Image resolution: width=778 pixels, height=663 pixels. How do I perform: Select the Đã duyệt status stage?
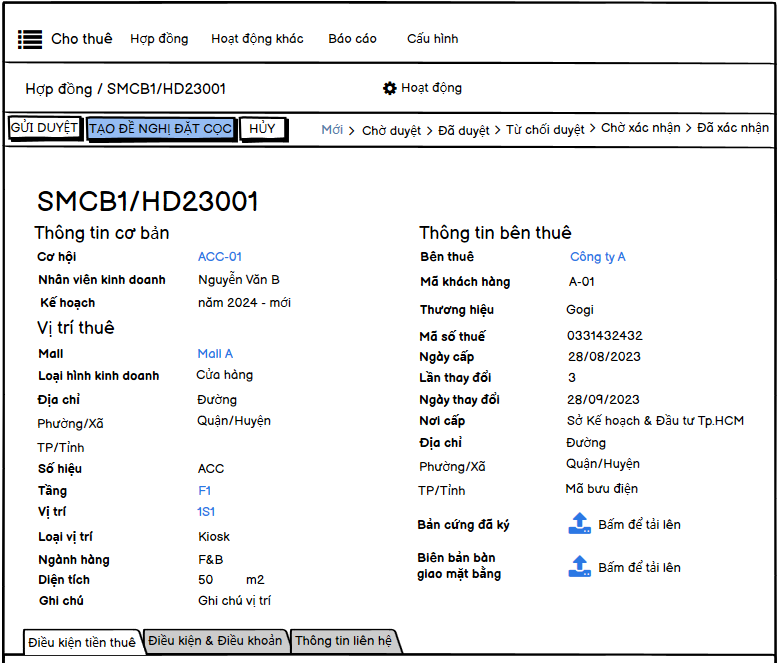[463, 131]
